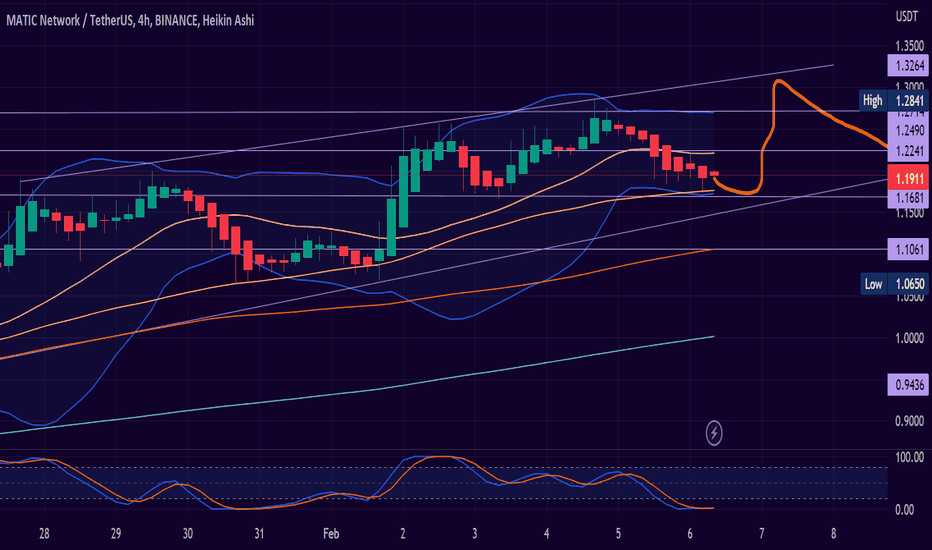Click the MATIC Network / TetherUS chart title
Screen dimensions: 932x550
tap(130, 20)
